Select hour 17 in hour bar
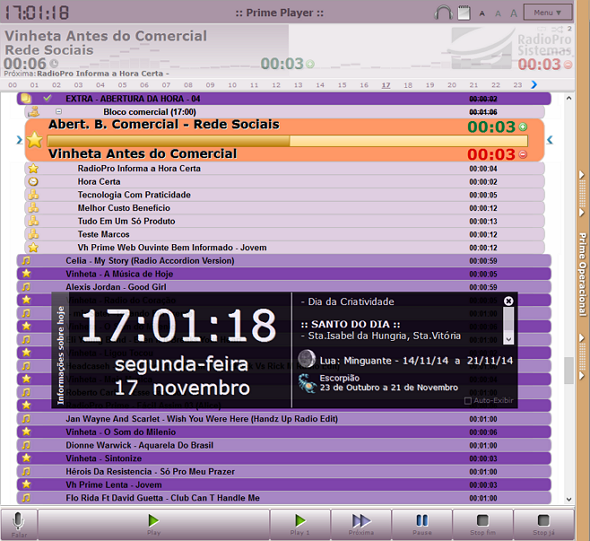 (x=386, y=85)
